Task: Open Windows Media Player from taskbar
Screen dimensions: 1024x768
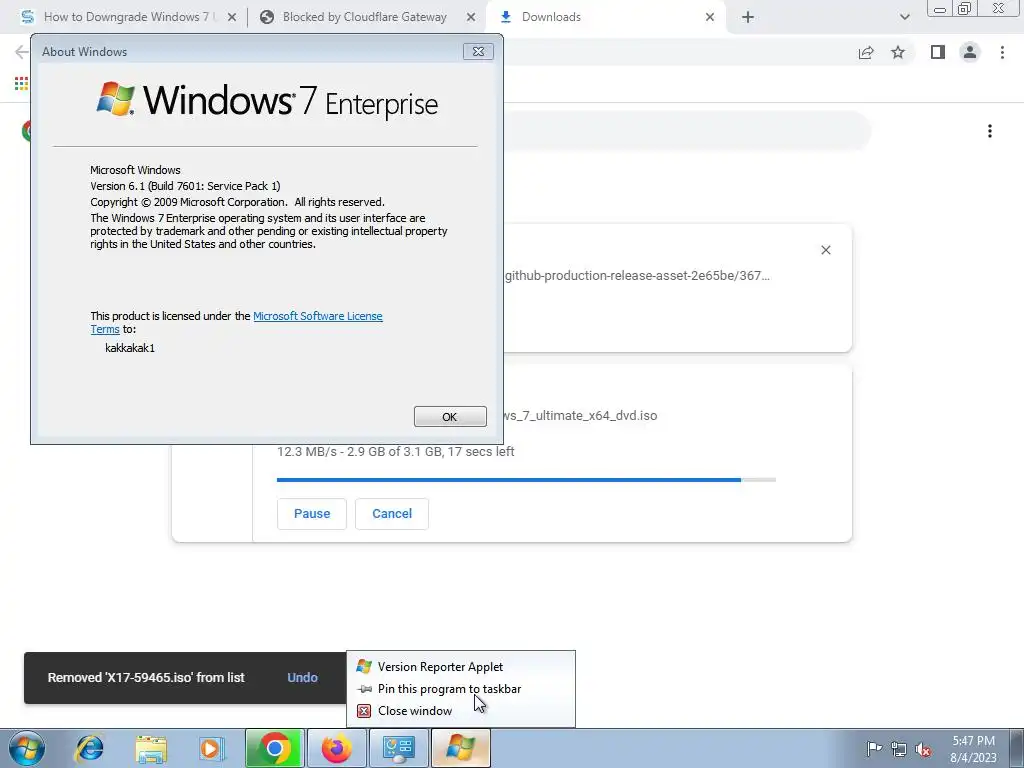Action: click(212, 748)
